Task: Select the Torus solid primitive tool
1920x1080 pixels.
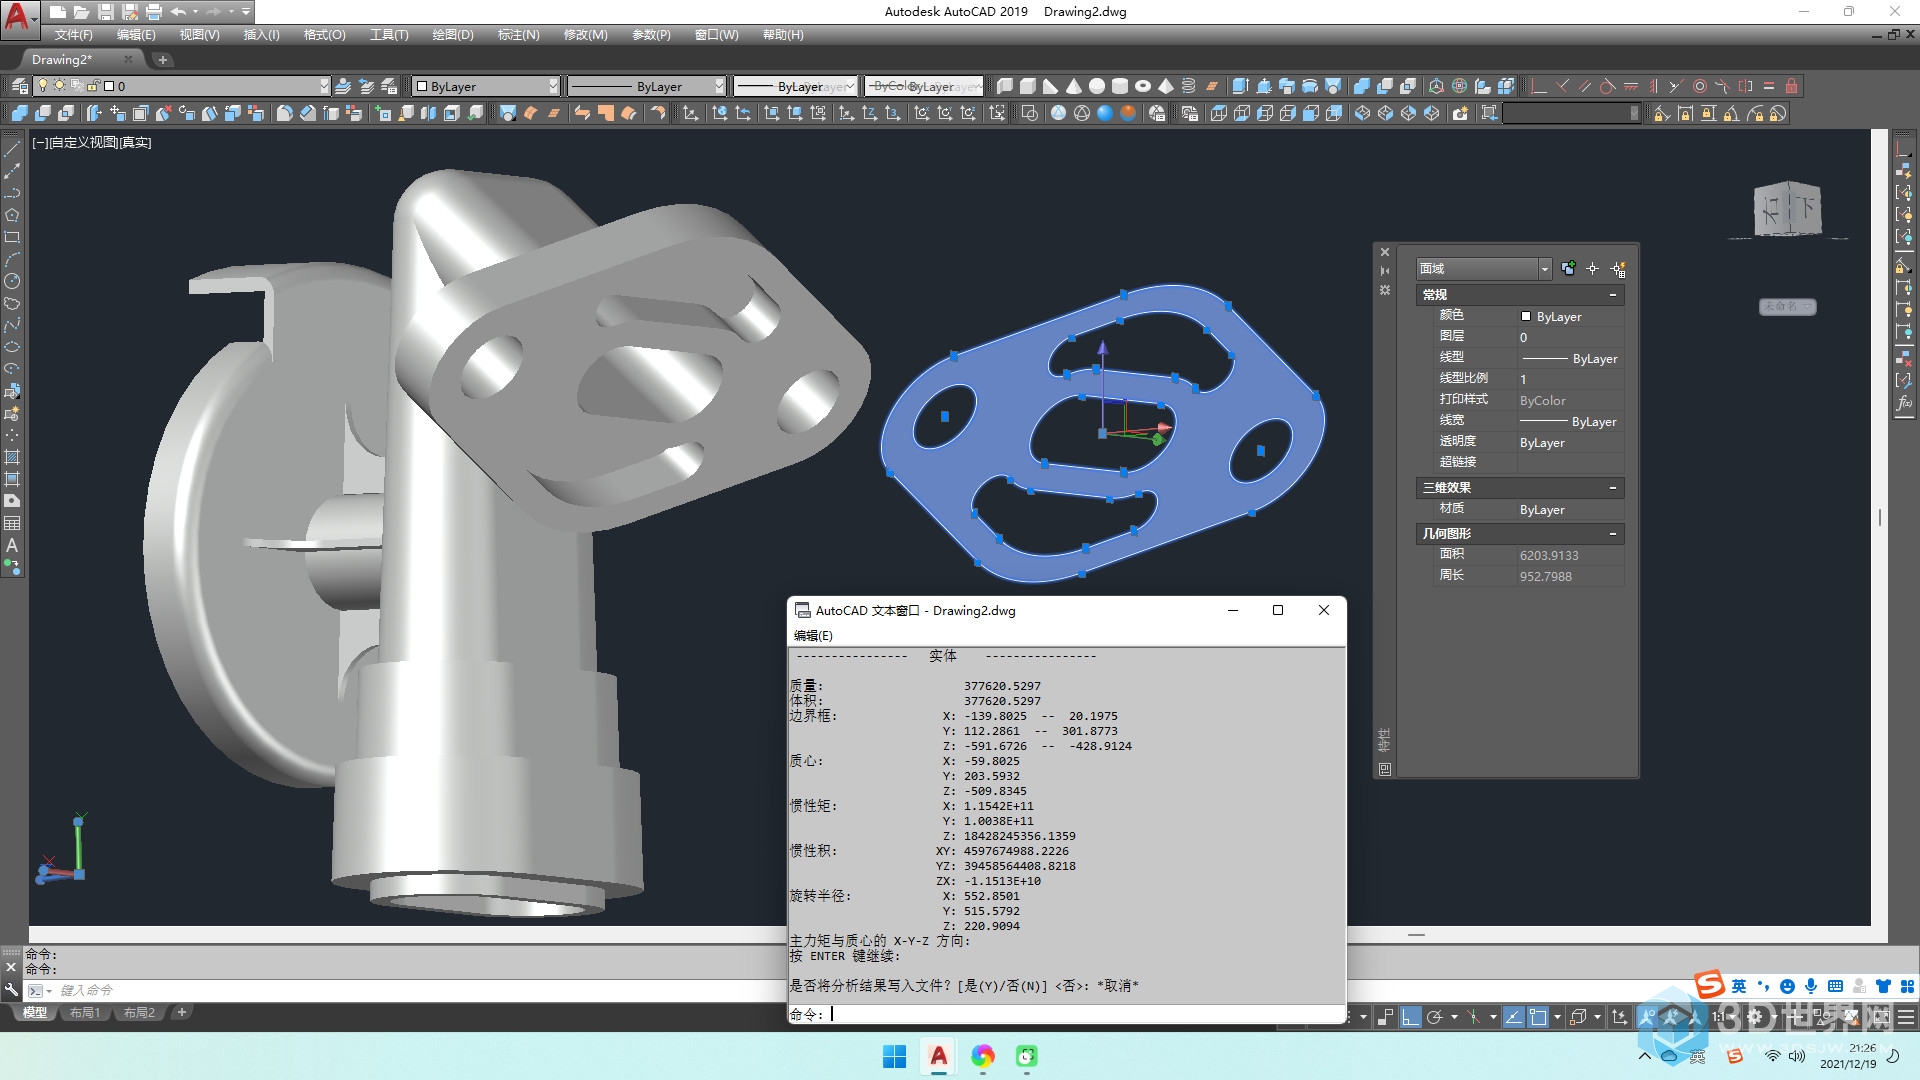Action: pos(1143,86)
